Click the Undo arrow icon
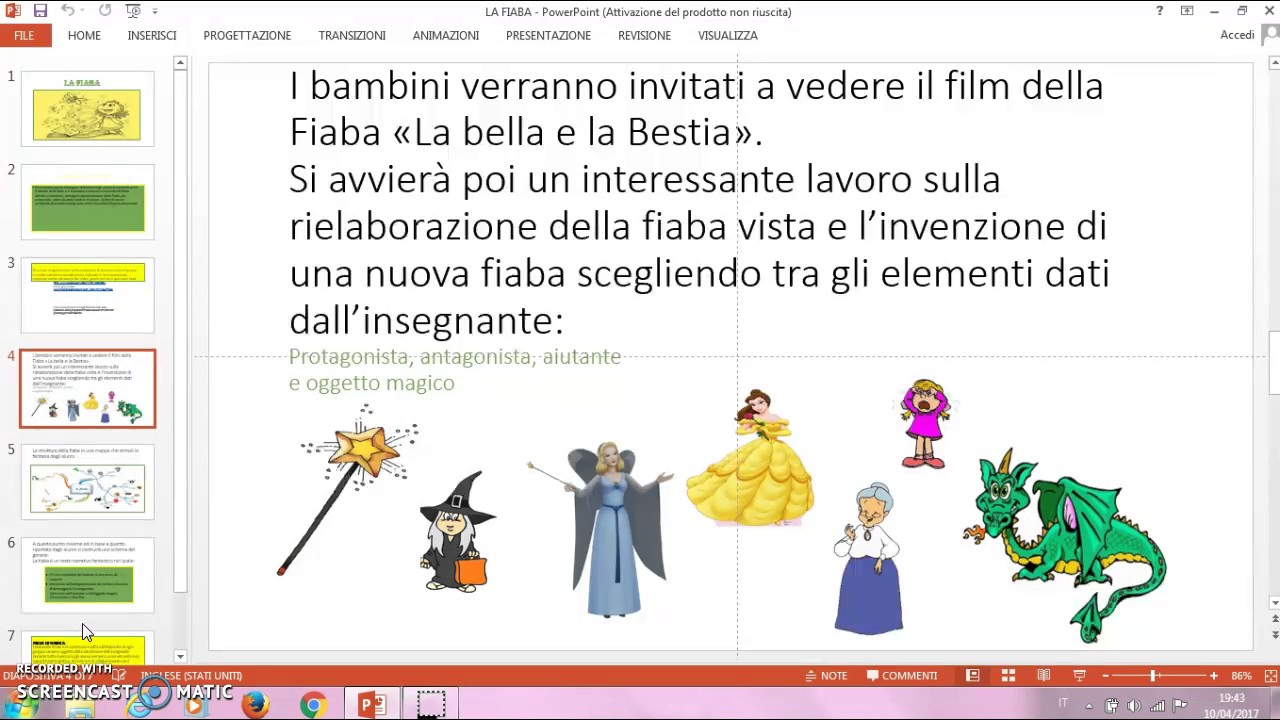 (x=67, y=11)
